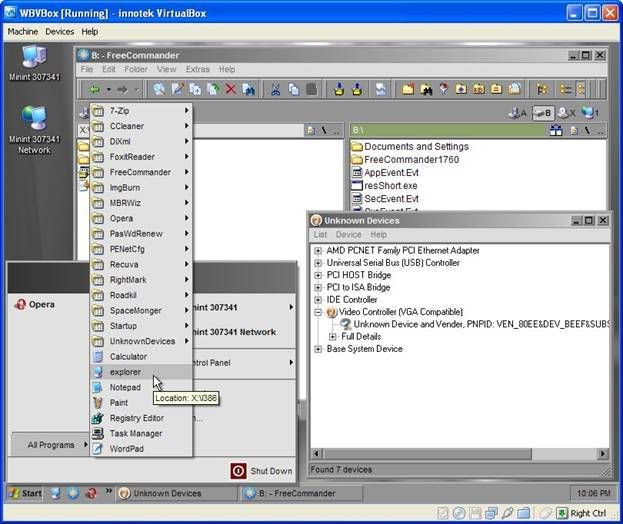This screenshot has height=524, width=623.
Task: Expand Base System Device node
Action: pyautogui.click(x=318, y=349)
